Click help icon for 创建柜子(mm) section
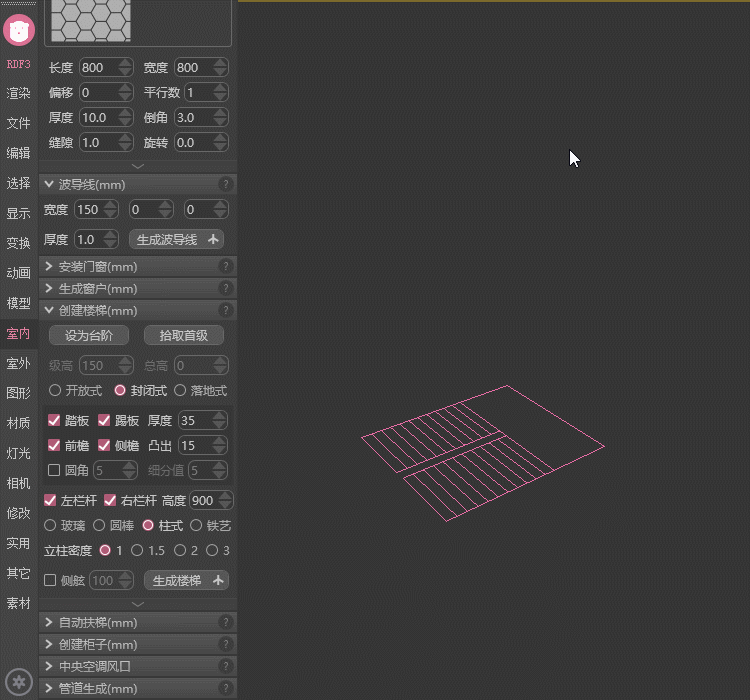Image resolution: width=750 pixels, height=700 pixels. click(226, 644)
